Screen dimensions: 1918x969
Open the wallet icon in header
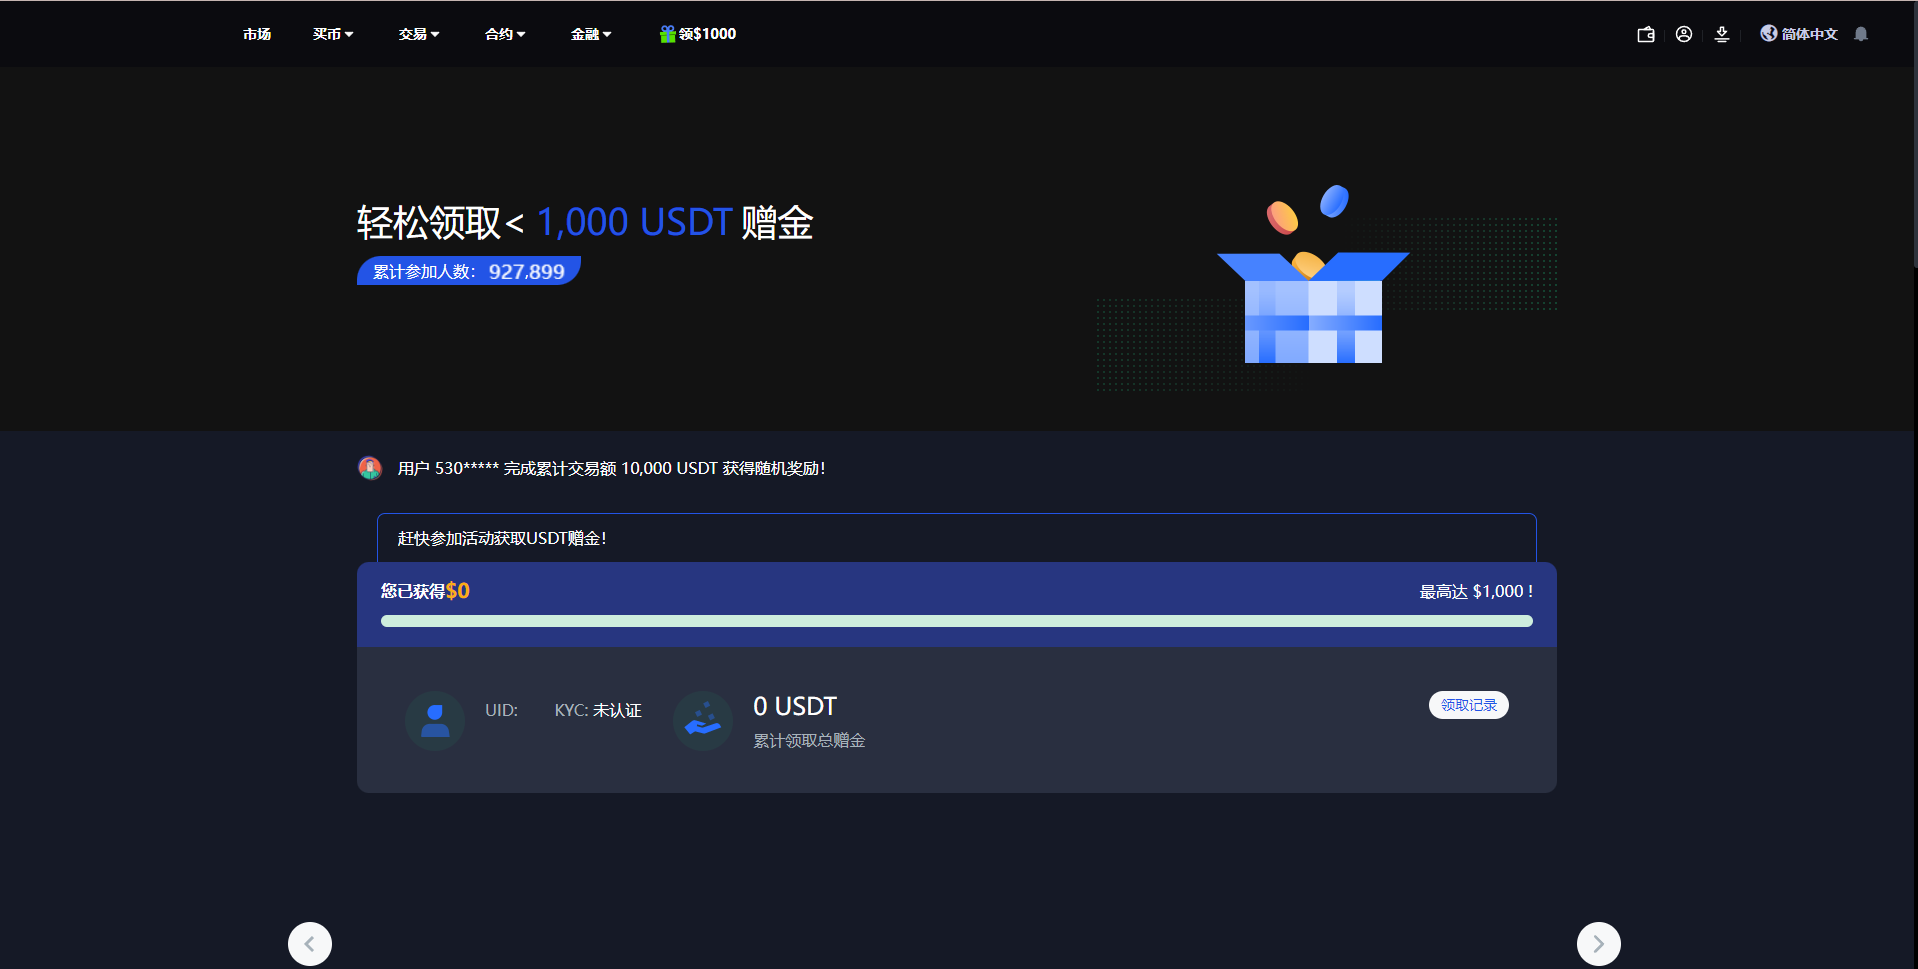1645,35
